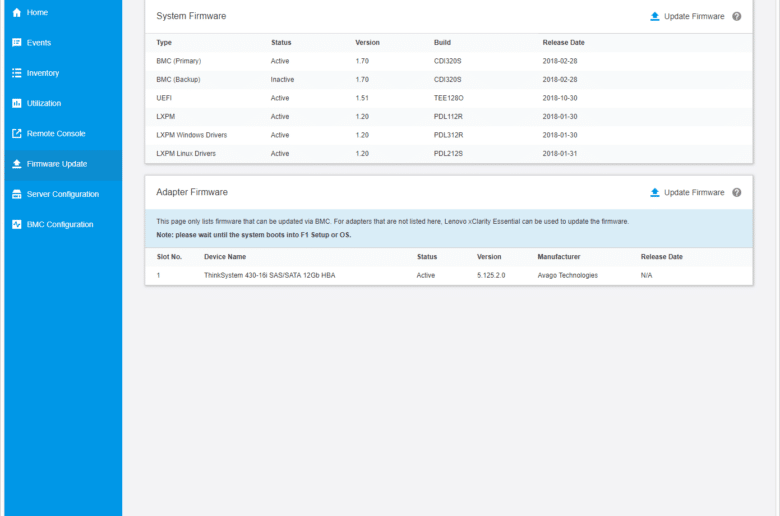Click Update Firmware in Adapter Firmware panel
780x516 pixels.
(x=694, y=193)
